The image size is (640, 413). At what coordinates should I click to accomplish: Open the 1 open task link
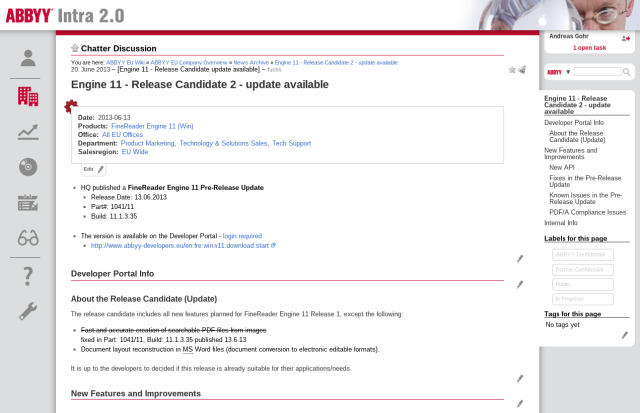590,47
